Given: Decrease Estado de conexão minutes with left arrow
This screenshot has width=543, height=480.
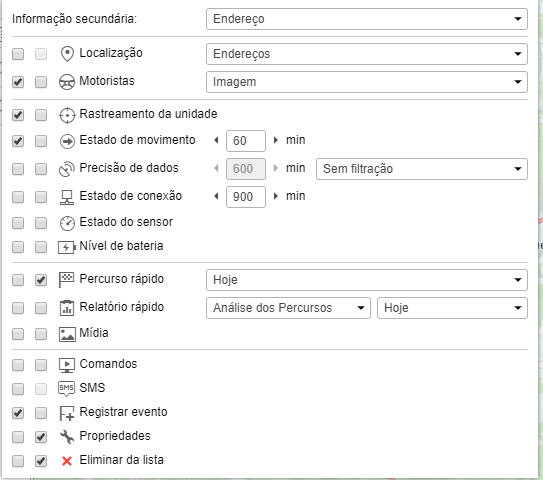Looking at the screenshot, I should click(216, 196).
